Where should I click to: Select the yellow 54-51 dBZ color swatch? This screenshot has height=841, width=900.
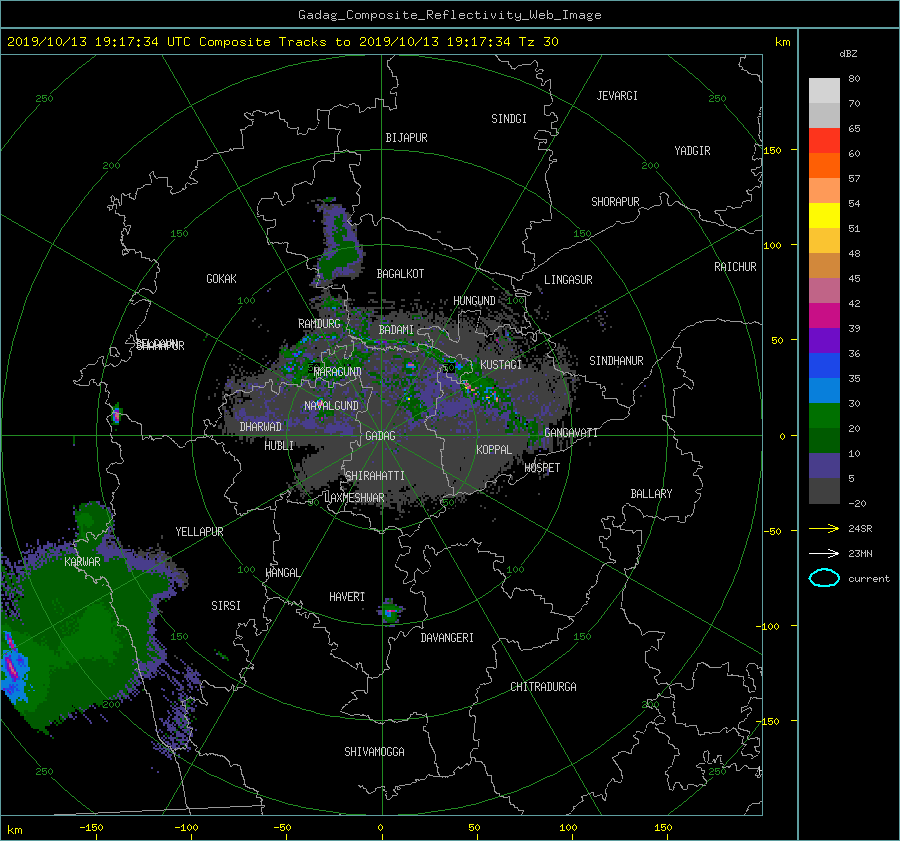[824, 216]
